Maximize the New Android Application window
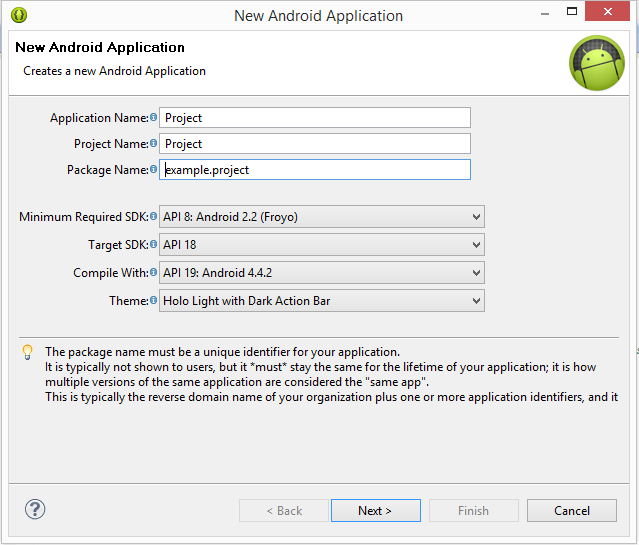 tap(572, 11)
